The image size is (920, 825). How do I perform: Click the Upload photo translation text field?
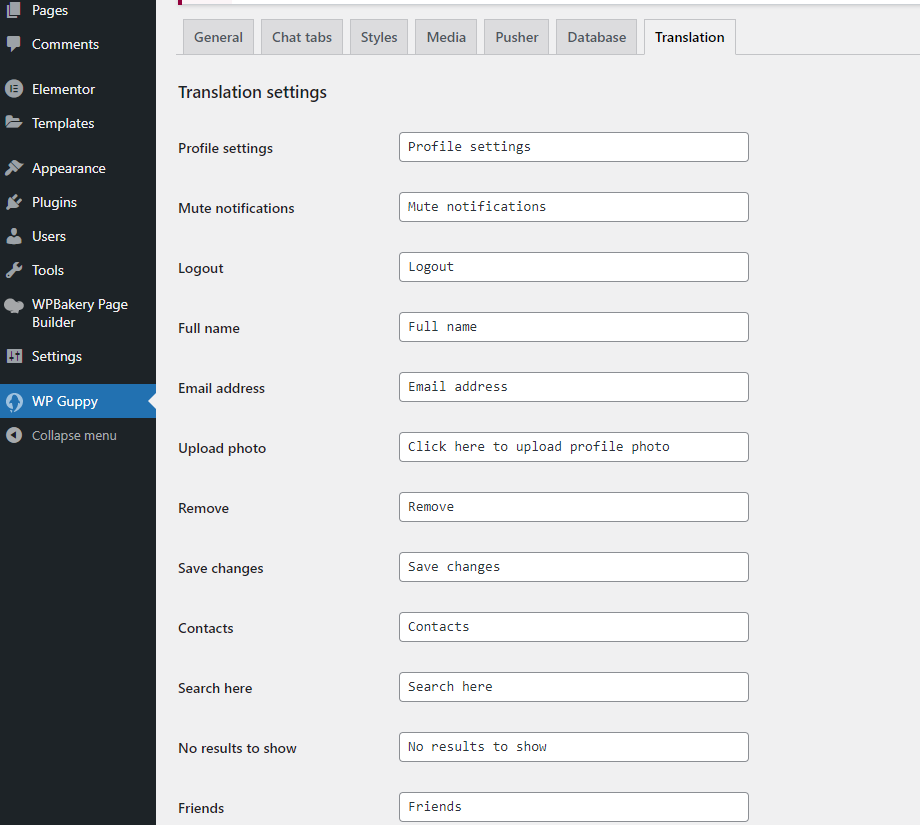click(573, 447)
